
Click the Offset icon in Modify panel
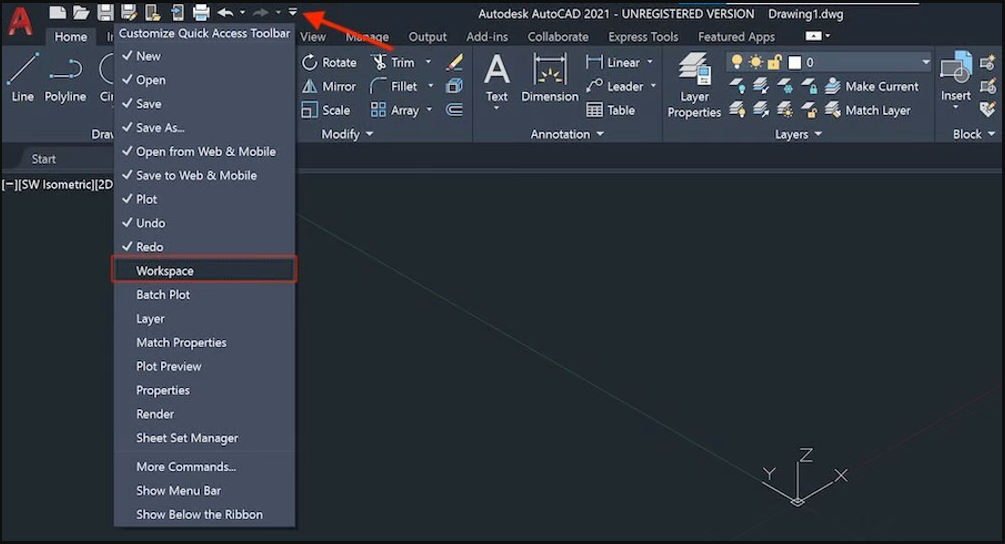pyautogui.click(x=454, y=110)
